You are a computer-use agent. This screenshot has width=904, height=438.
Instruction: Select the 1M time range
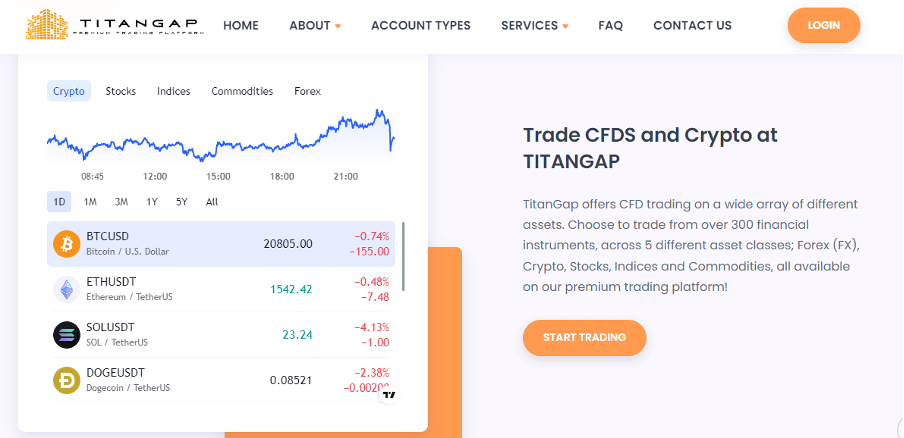point(89,202)
